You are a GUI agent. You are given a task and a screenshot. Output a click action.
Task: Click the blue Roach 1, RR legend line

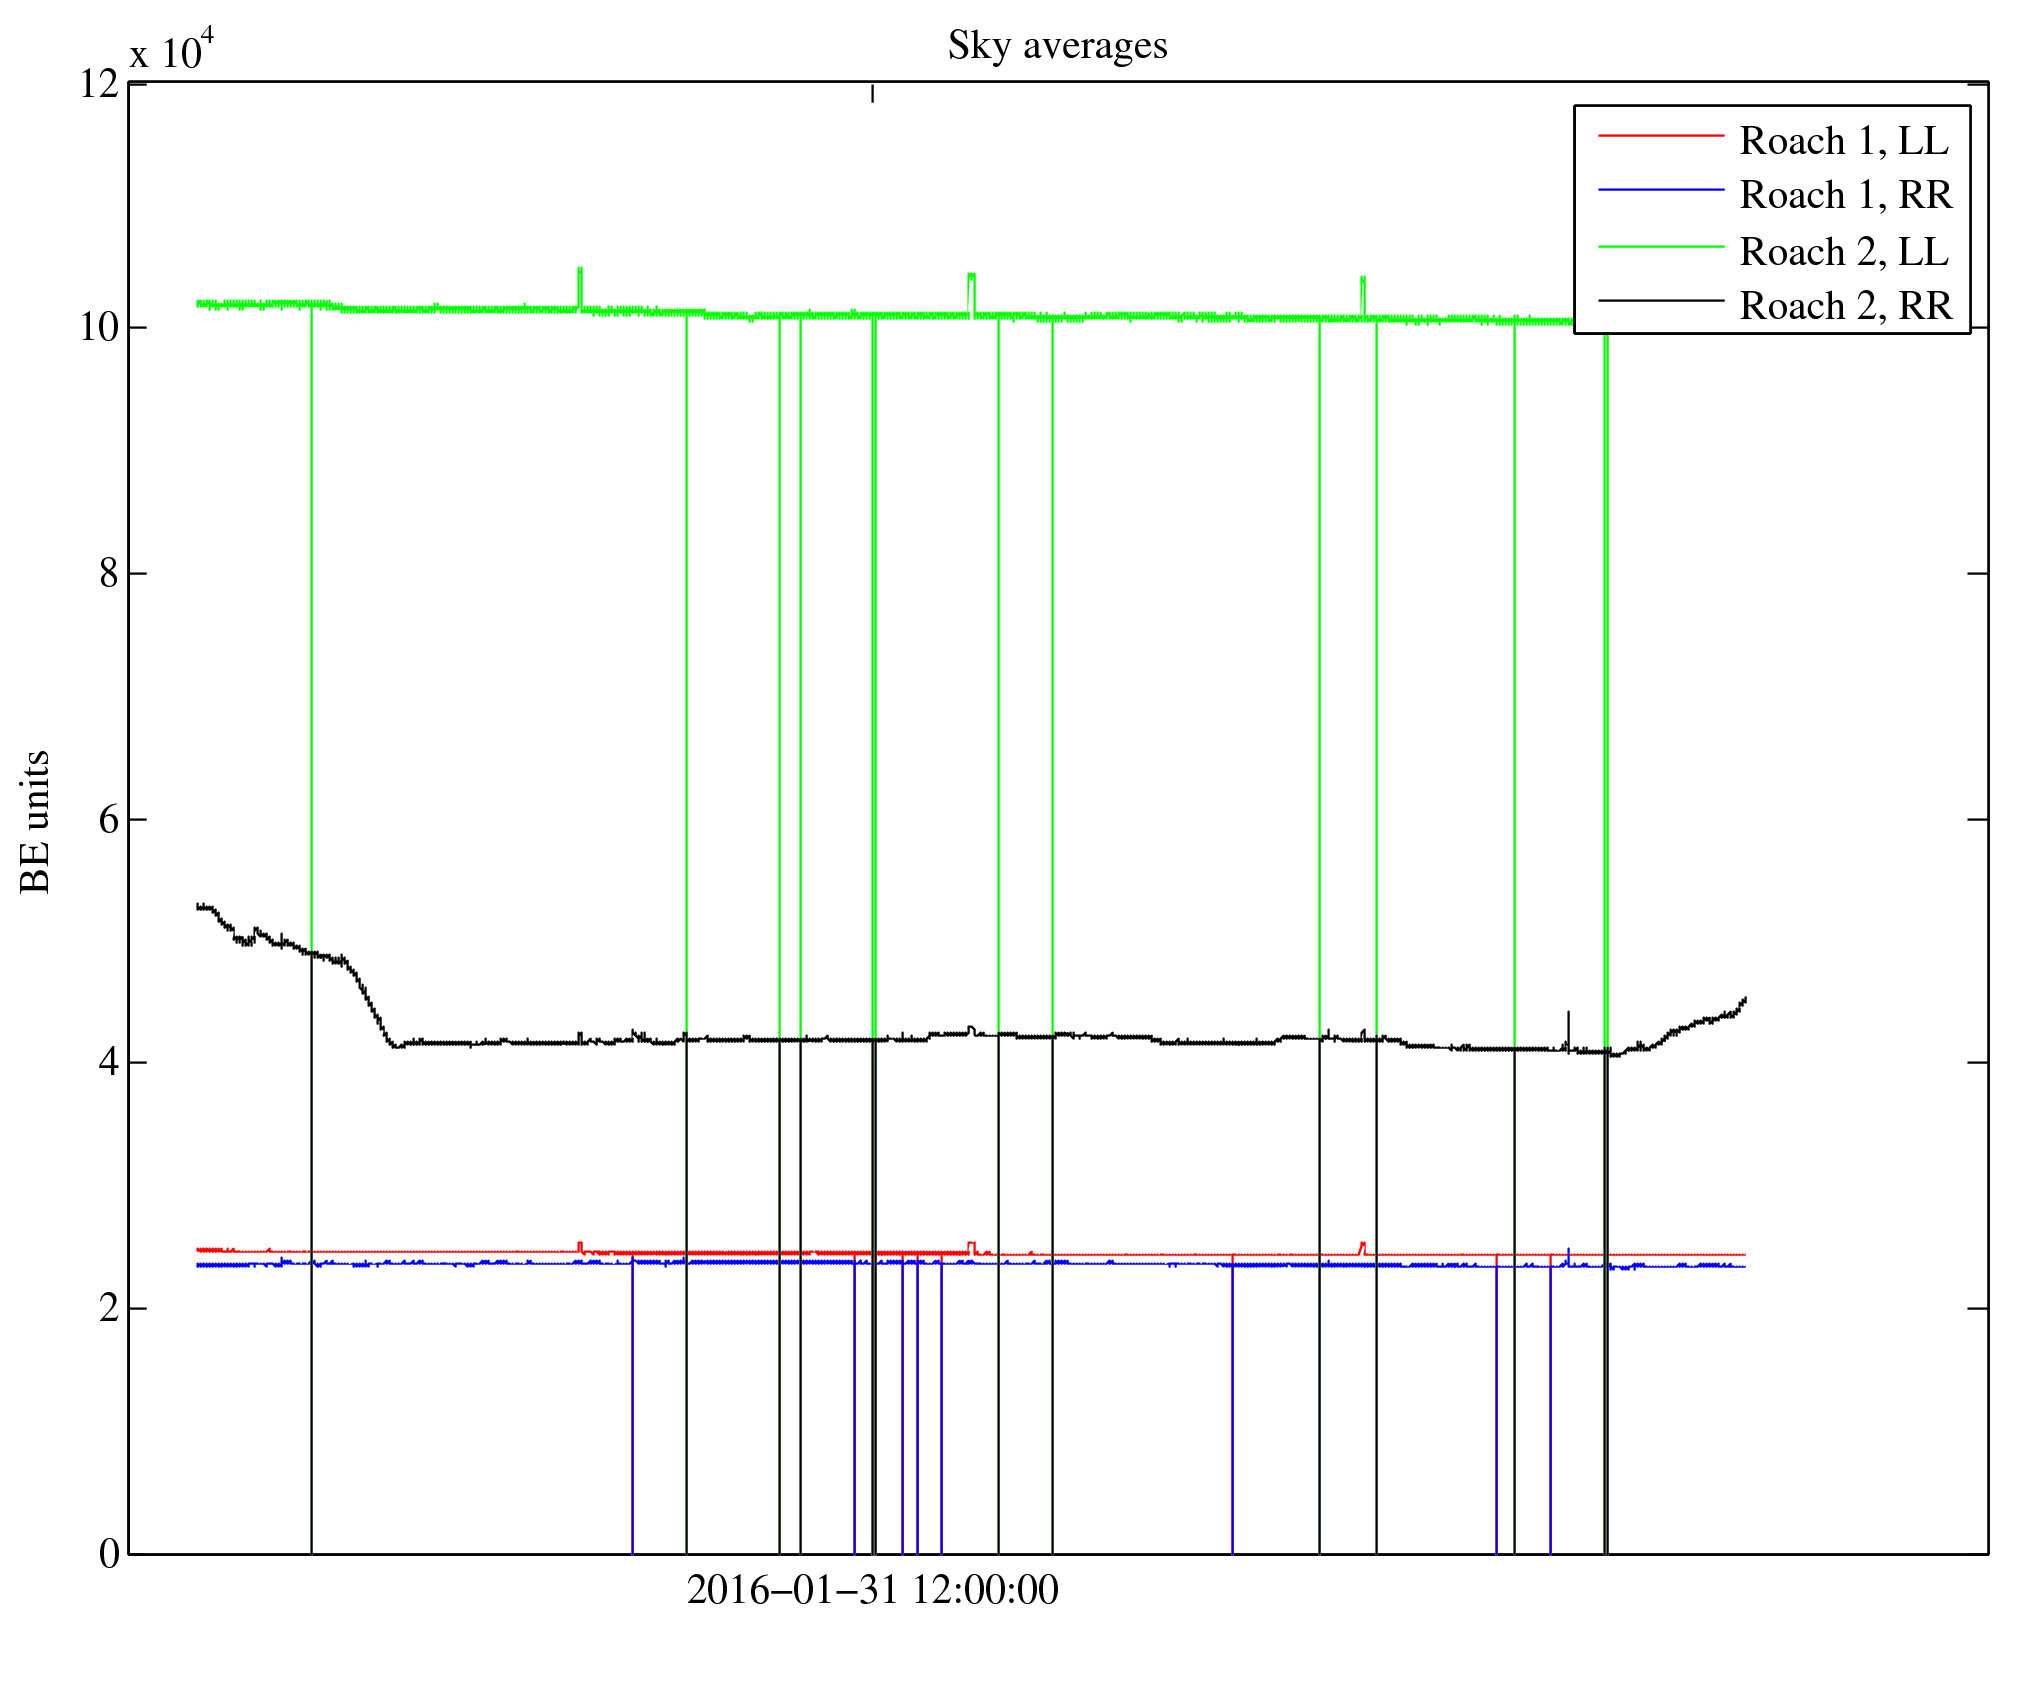[1661, 189]
